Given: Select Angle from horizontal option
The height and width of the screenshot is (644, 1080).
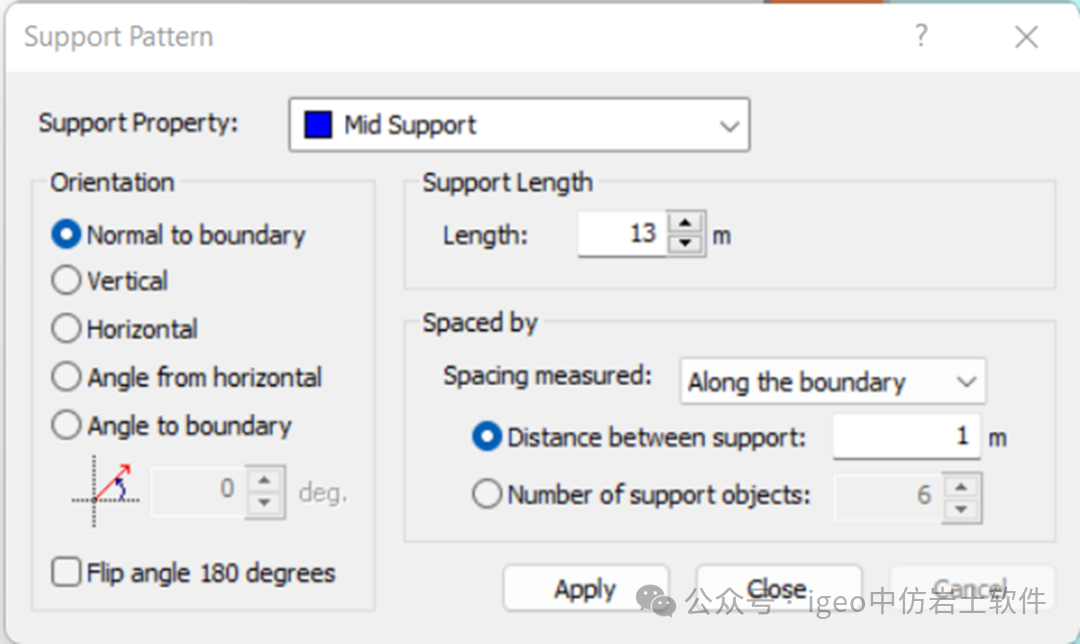Looking at the screenshot, I should click(x=66, y=377).
